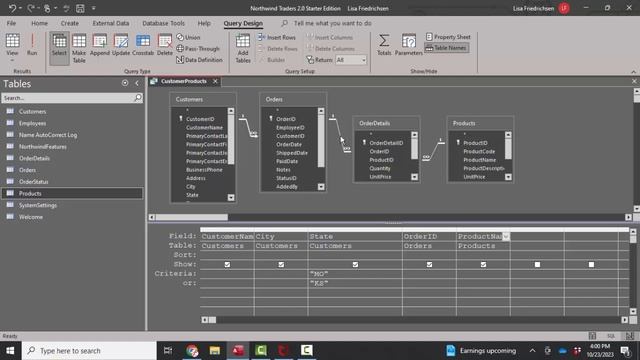Switch to SQL view in status bar

pyautogui.click(x=611, y=336)
